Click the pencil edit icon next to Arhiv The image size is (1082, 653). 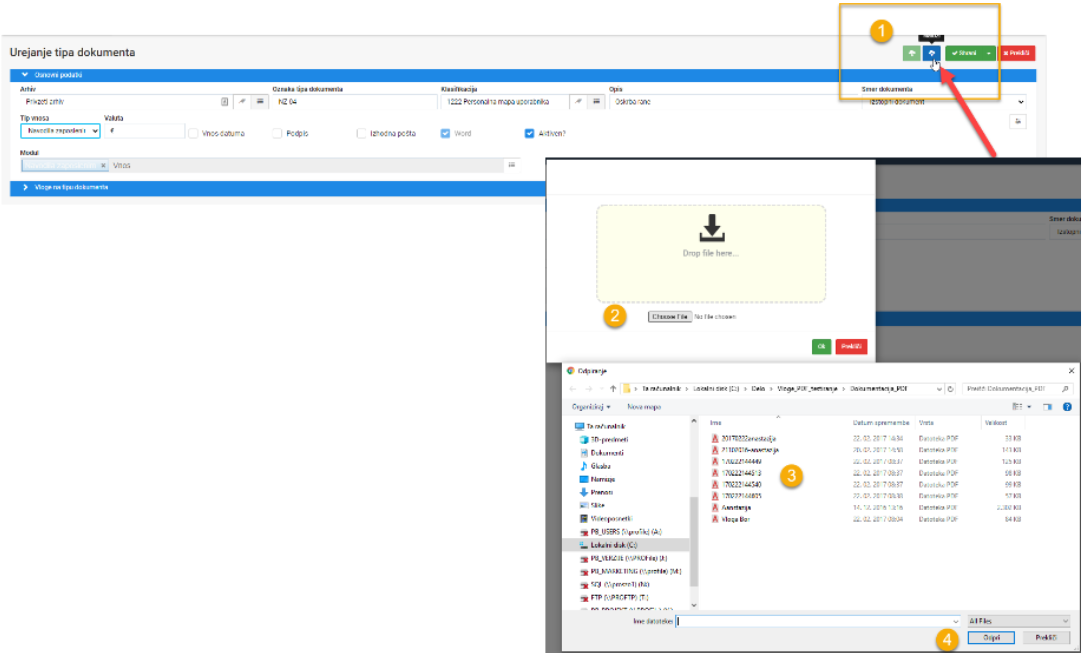pyautogui.click(x=242, y=101)
